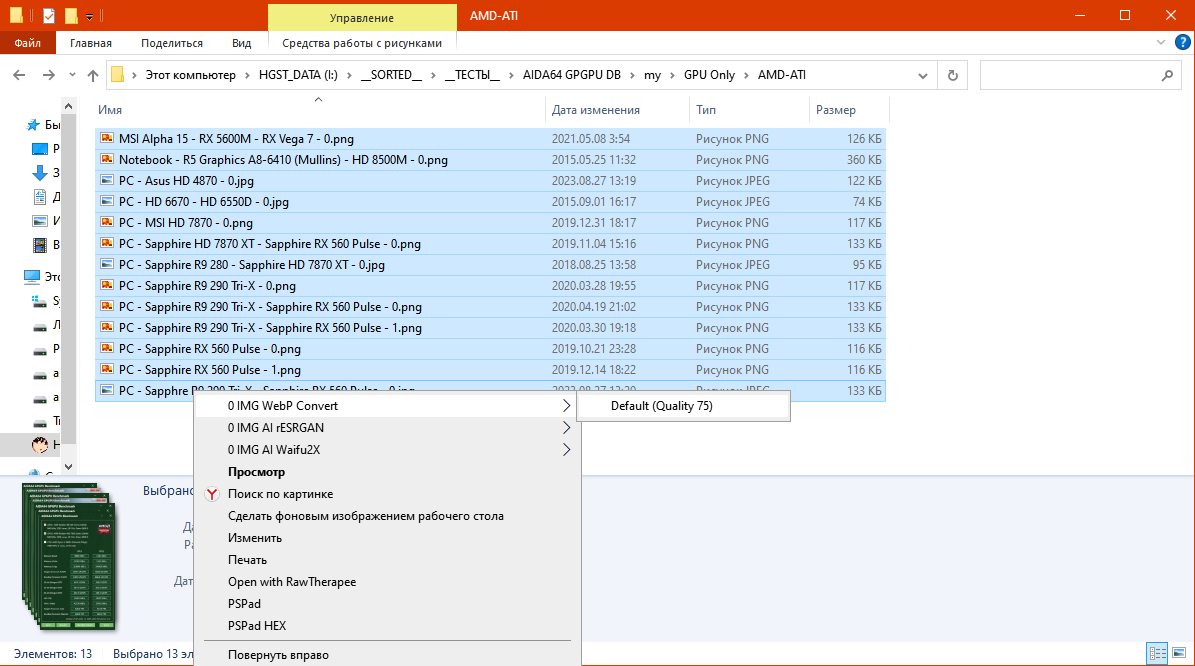Screen dimensions: 1195x666
Task: Switch to the Главная ribbon tab
Action: [x=91, y=43]
